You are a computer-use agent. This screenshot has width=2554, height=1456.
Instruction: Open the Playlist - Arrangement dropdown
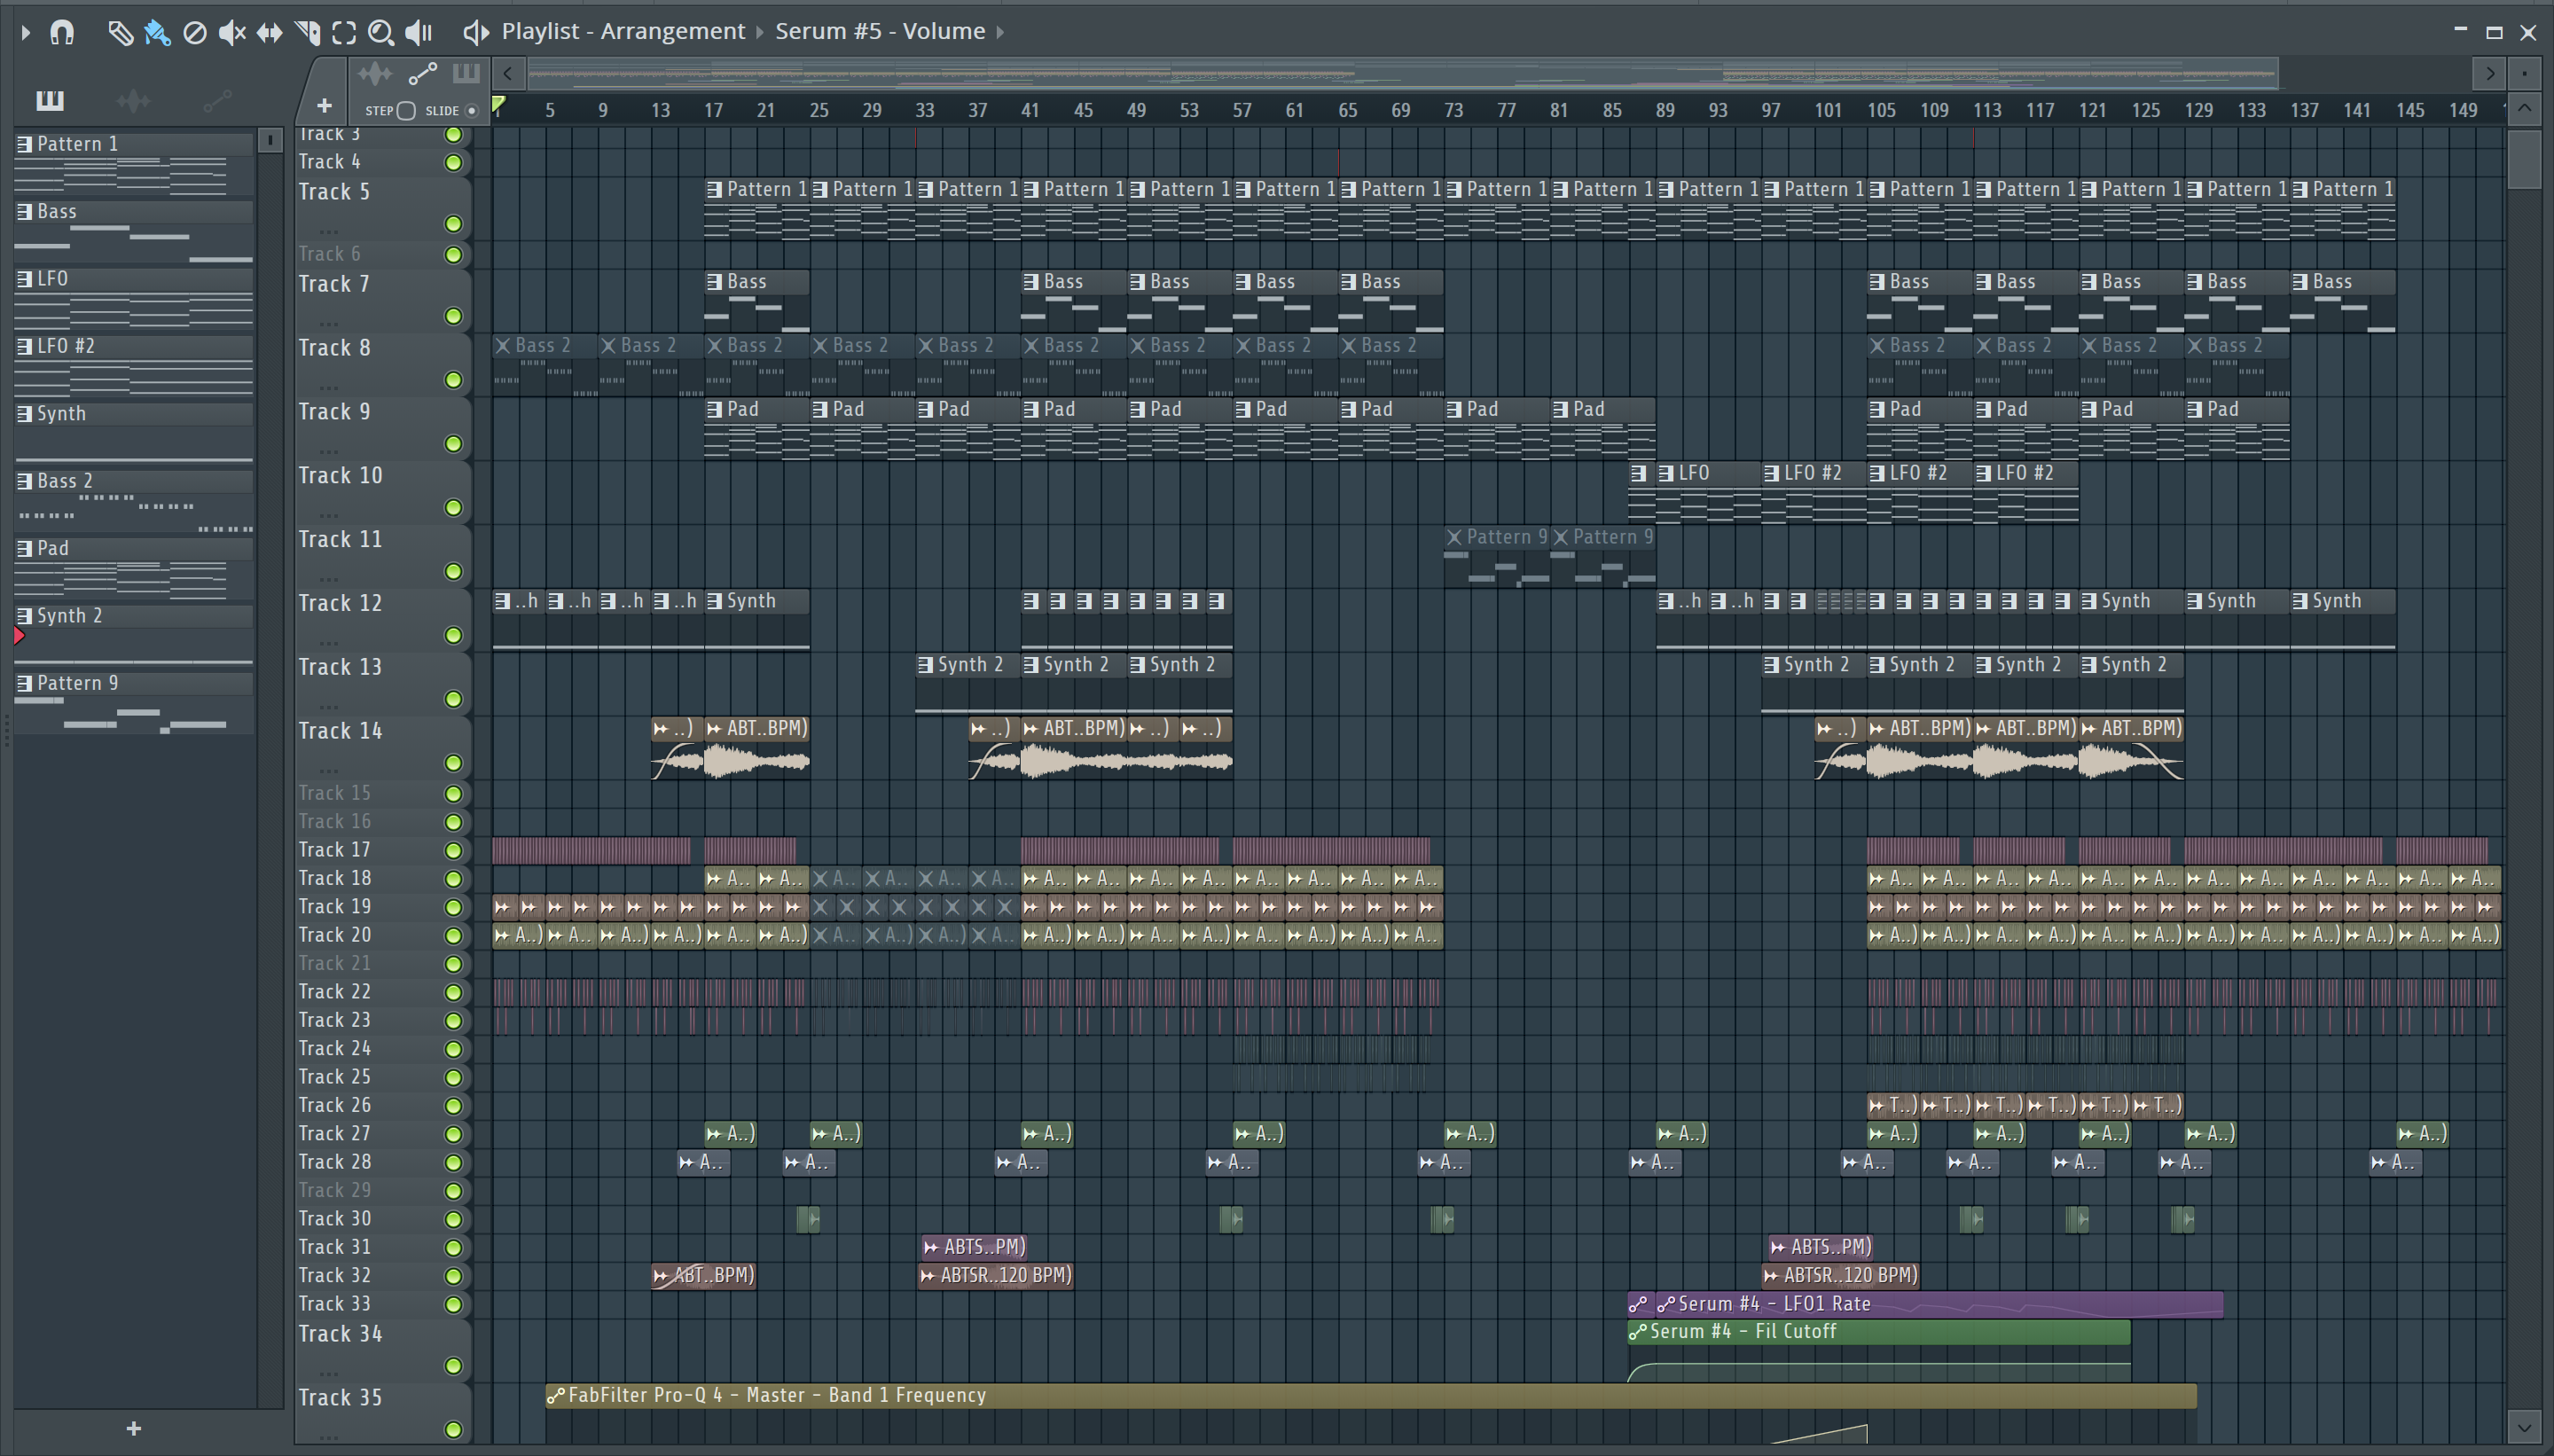(x=623, y=31)
